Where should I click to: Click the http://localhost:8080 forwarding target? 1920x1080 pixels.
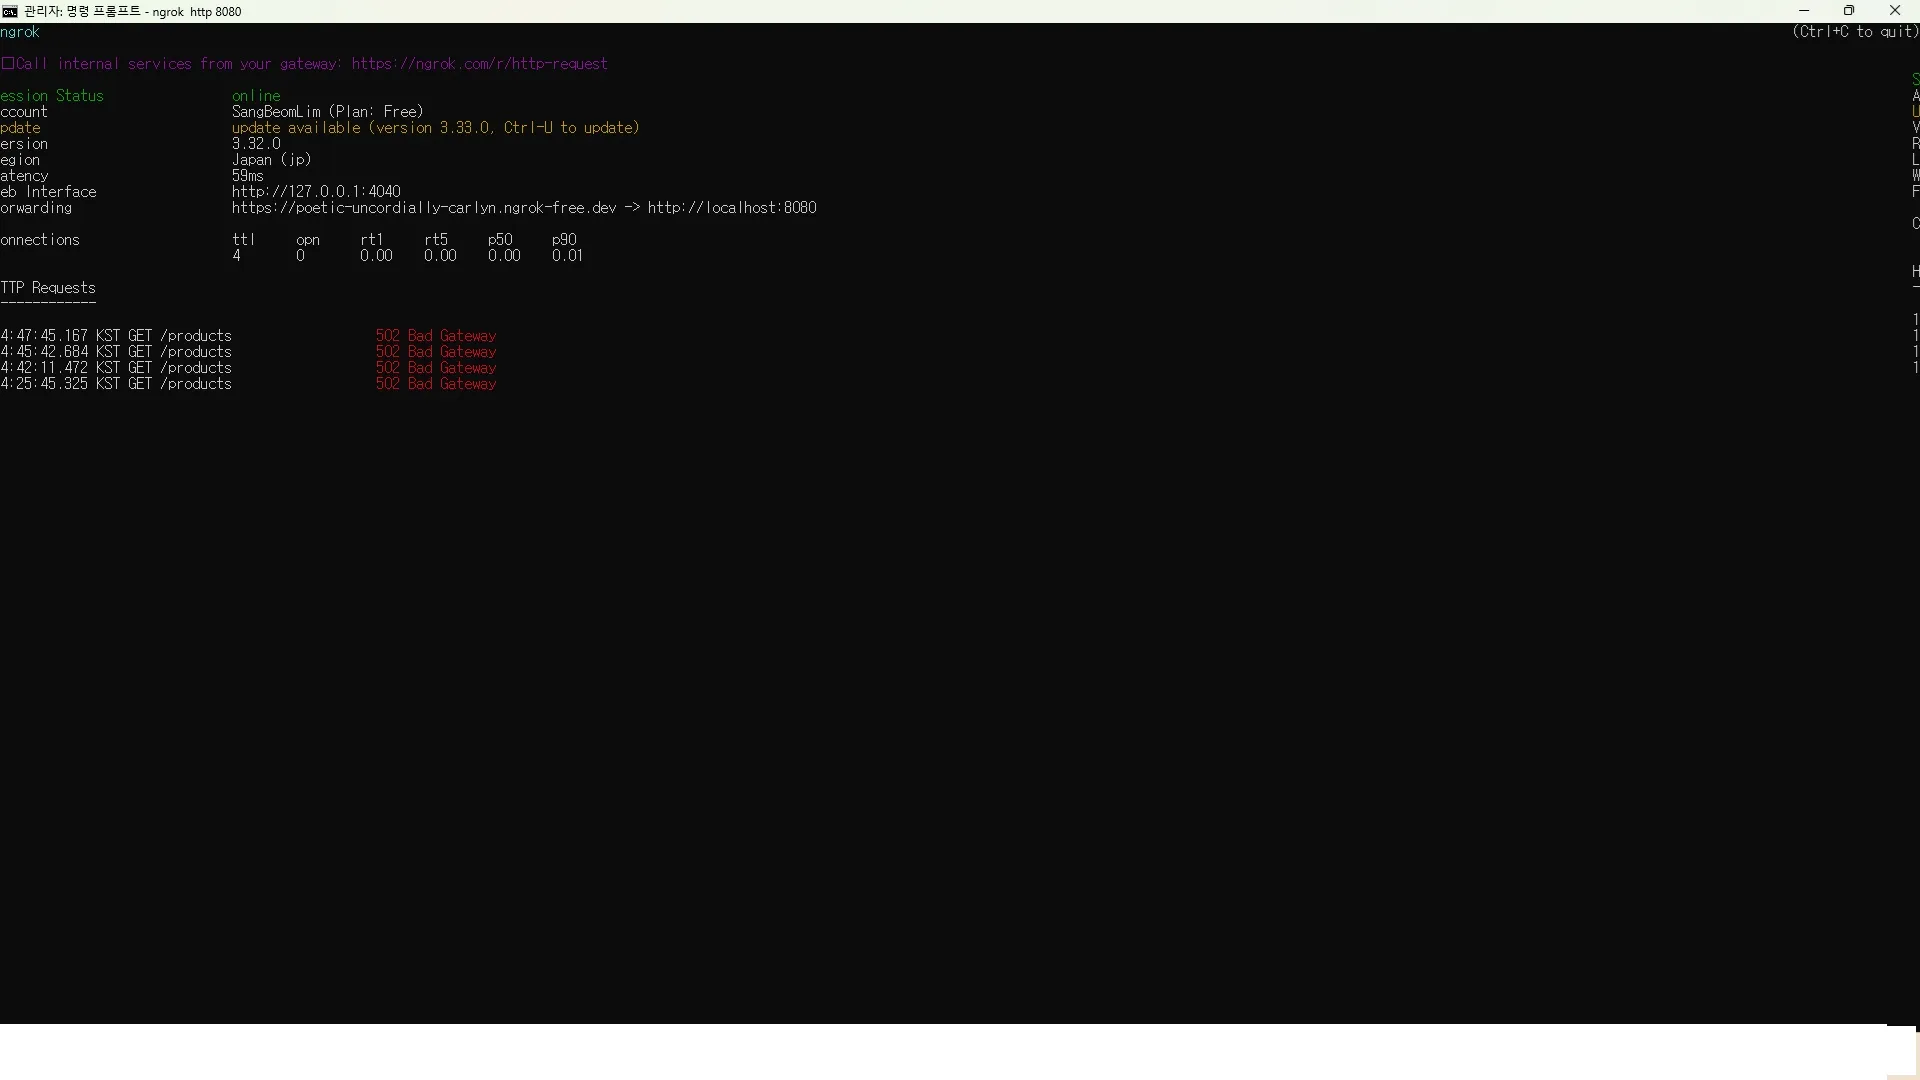click(732, 208)
